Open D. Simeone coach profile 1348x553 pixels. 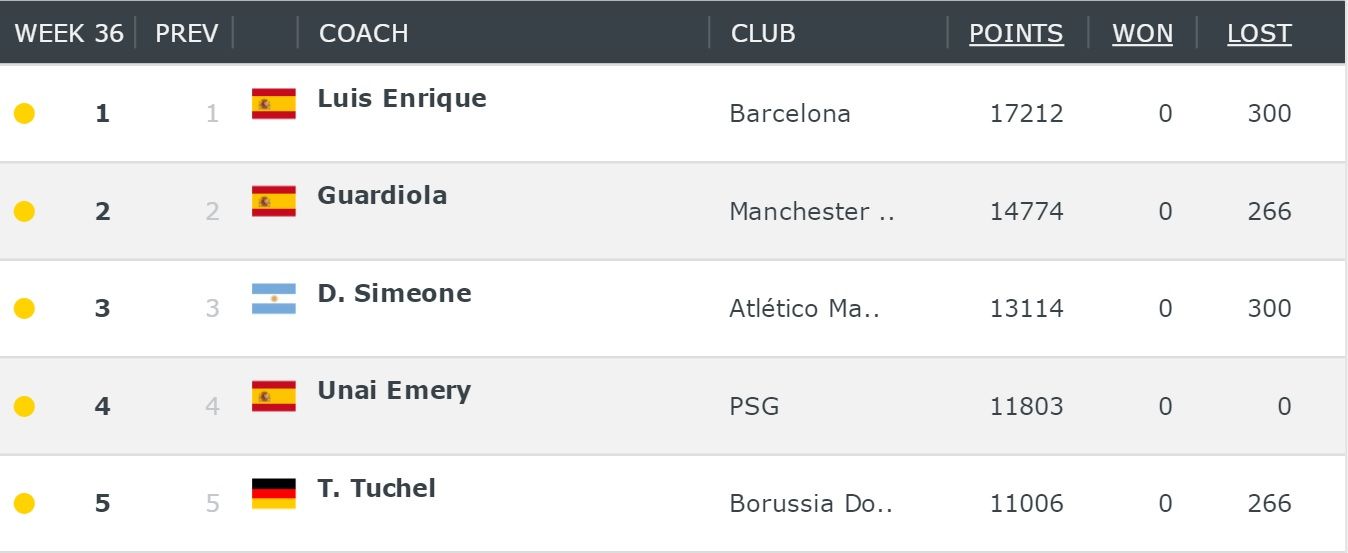point(394,293)
